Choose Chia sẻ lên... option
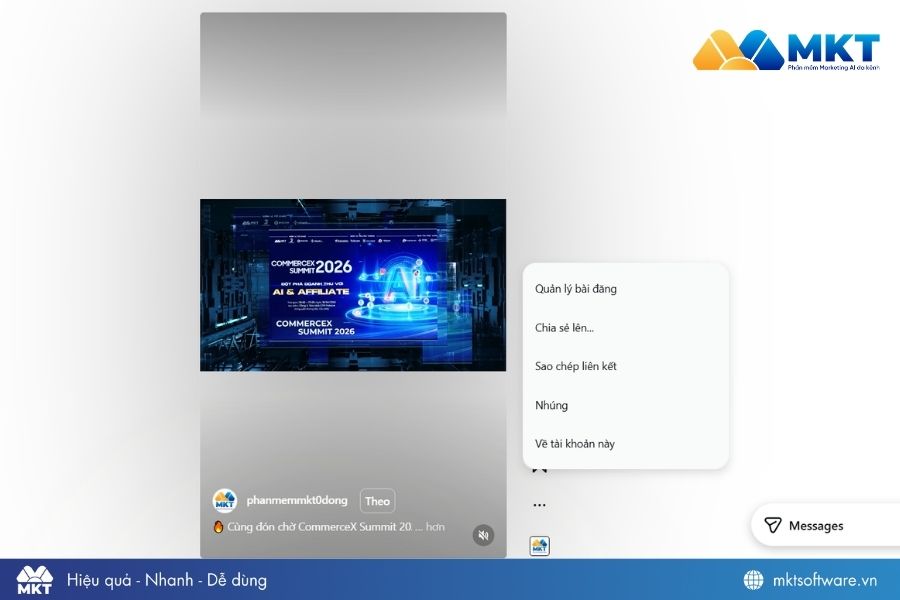This screenshot has width=900, height=600. point(564,328)
